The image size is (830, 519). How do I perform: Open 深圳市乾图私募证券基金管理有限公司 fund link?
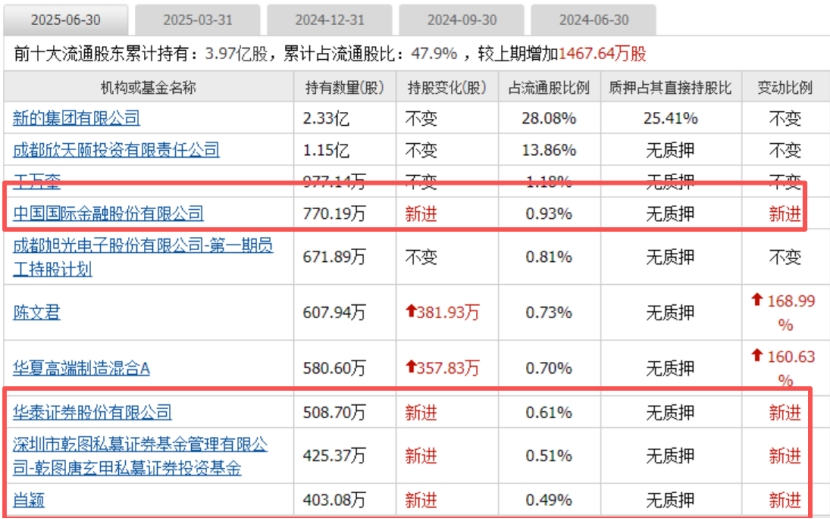click(140, 455)
